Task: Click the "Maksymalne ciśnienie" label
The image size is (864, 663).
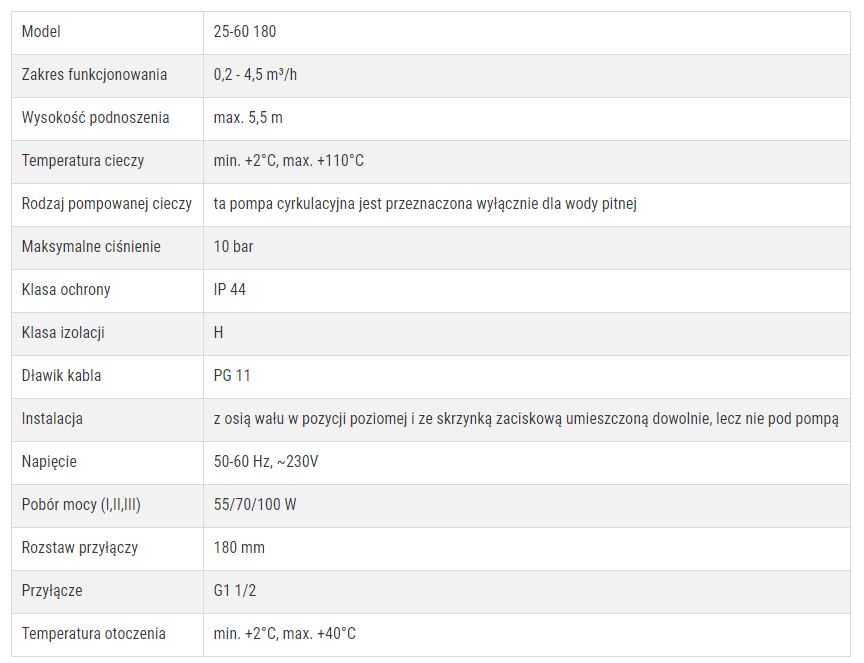Action: click(91, 247)
